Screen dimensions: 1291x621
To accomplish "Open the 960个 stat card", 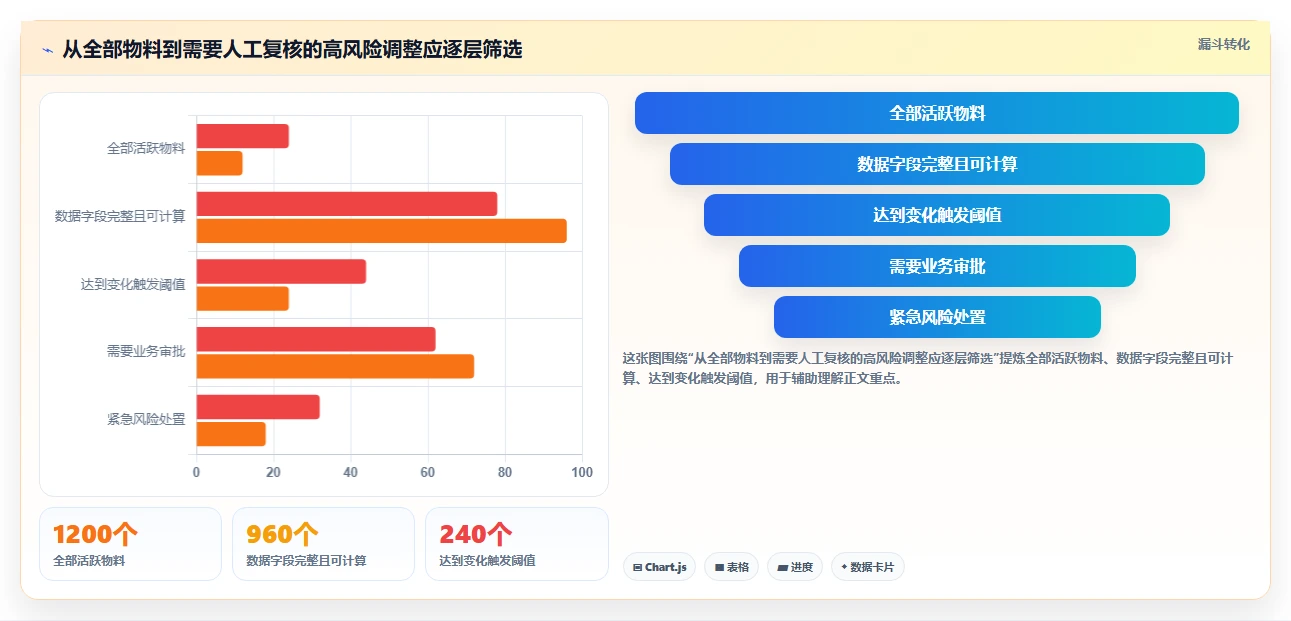I will [x=323, y=544].
